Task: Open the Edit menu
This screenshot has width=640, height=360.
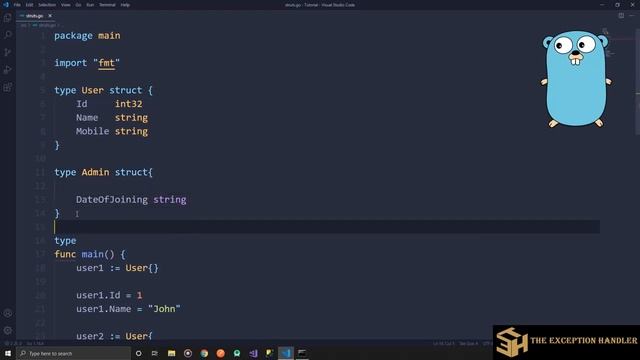Action: [x=29, y=5]
